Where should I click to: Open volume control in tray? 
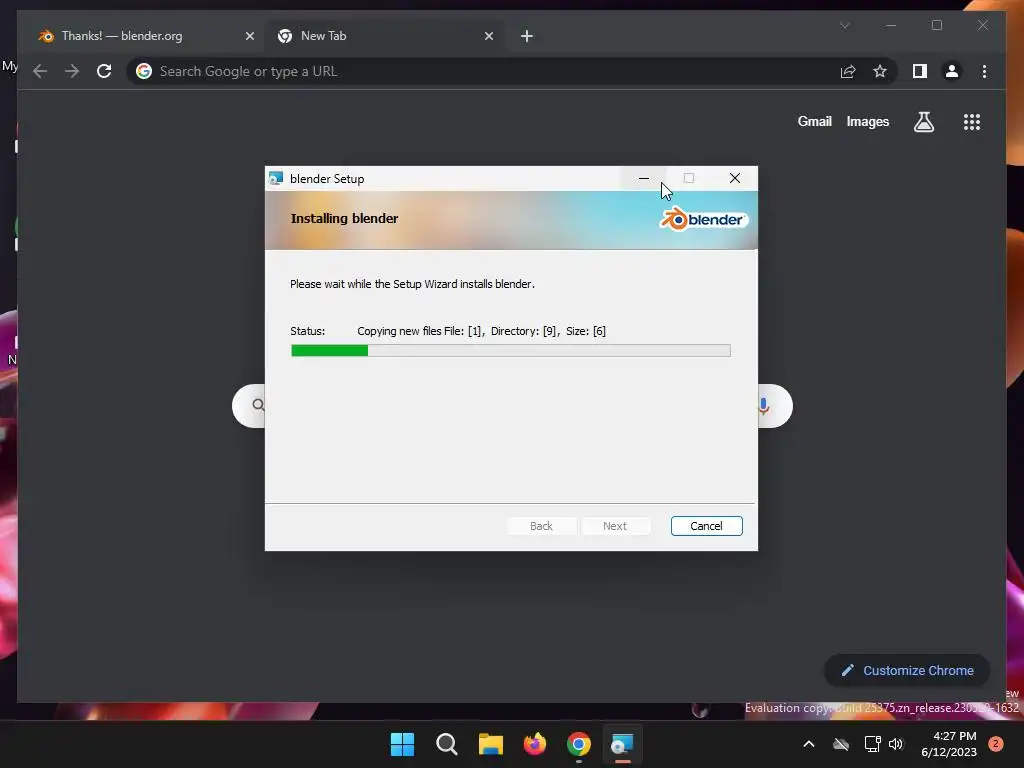896,744
